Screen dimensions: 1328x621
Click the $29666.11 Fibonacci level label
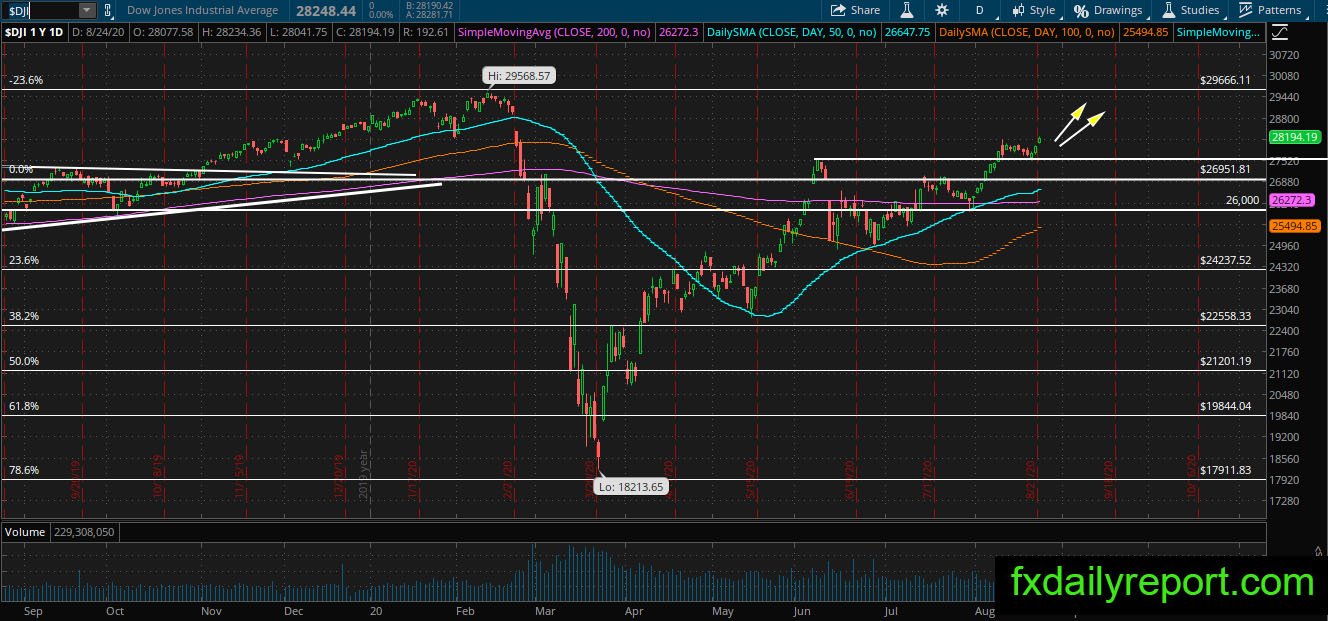(1225, 80)
